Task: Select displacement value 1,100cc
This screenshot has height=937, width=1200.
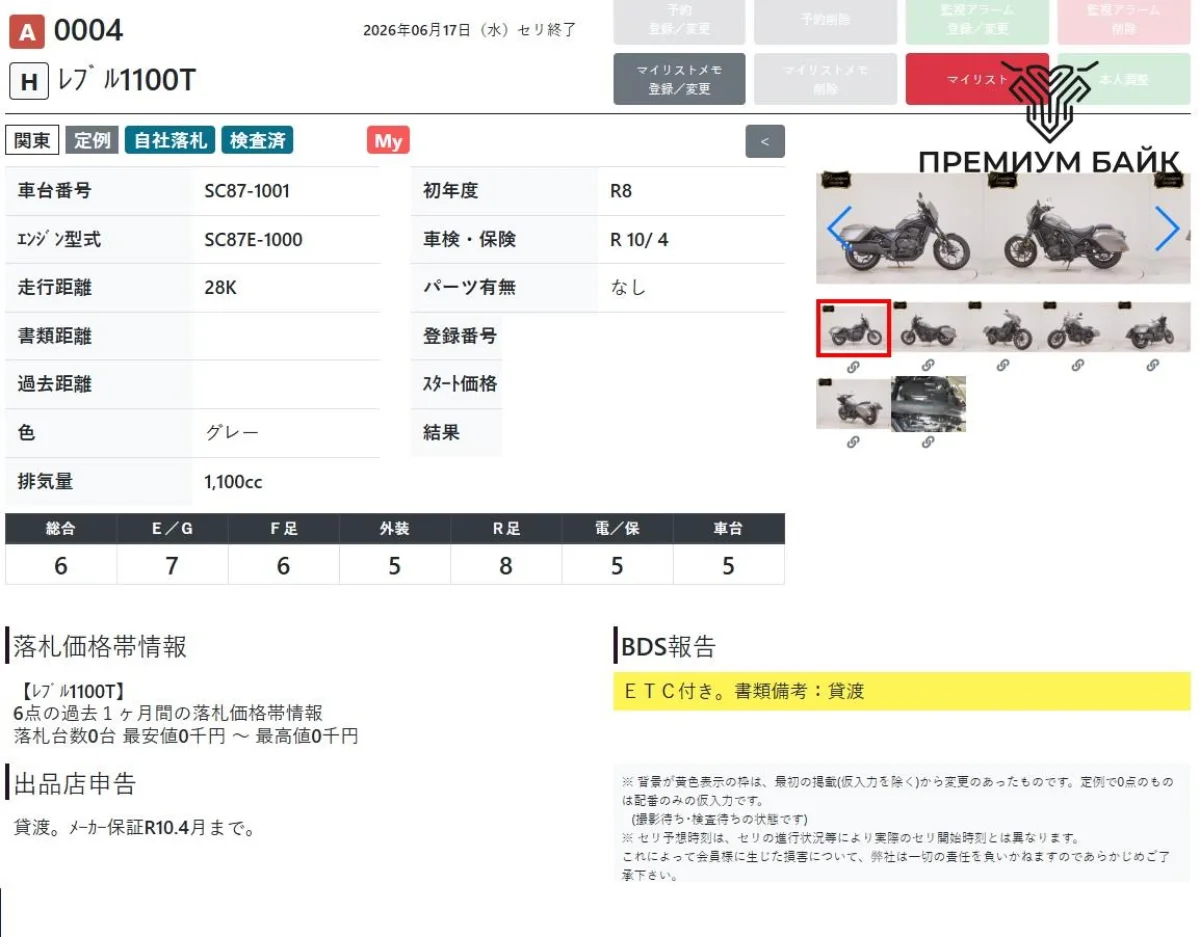Action: click(x=233, y=482)
